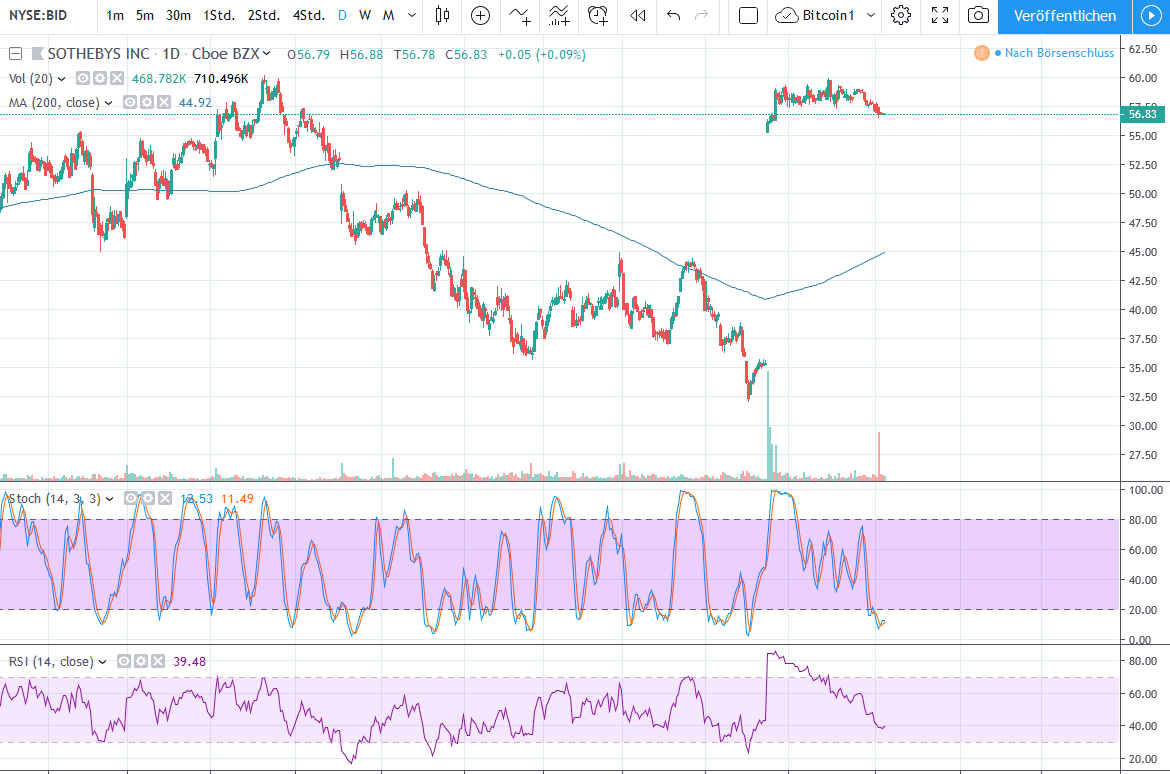Click the 468.782K volume value
Image resolution: width=1170 pixels, height=774 pixels.
pyautogui.click(x=159, y=78)
